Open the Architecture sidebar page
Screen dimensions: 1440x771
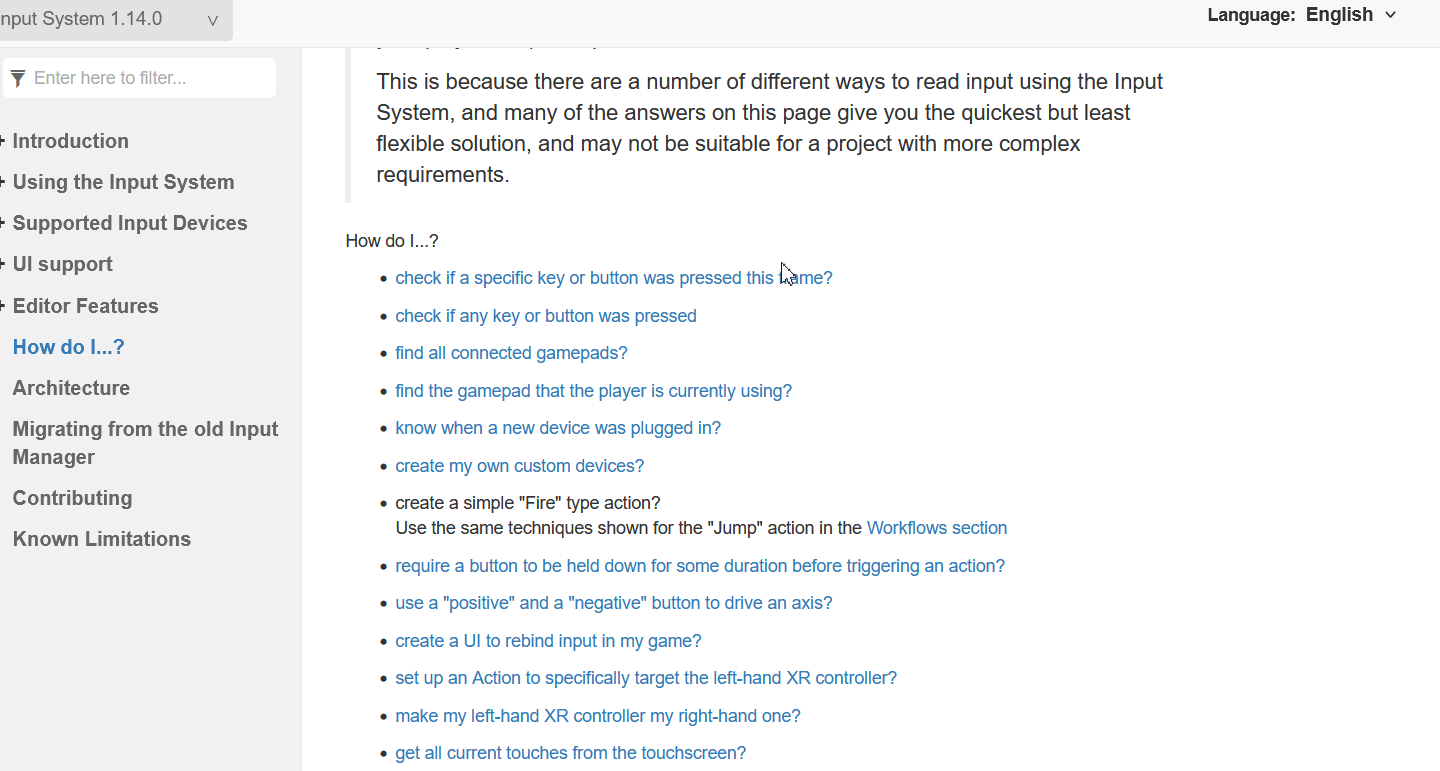tap(71, 388)
